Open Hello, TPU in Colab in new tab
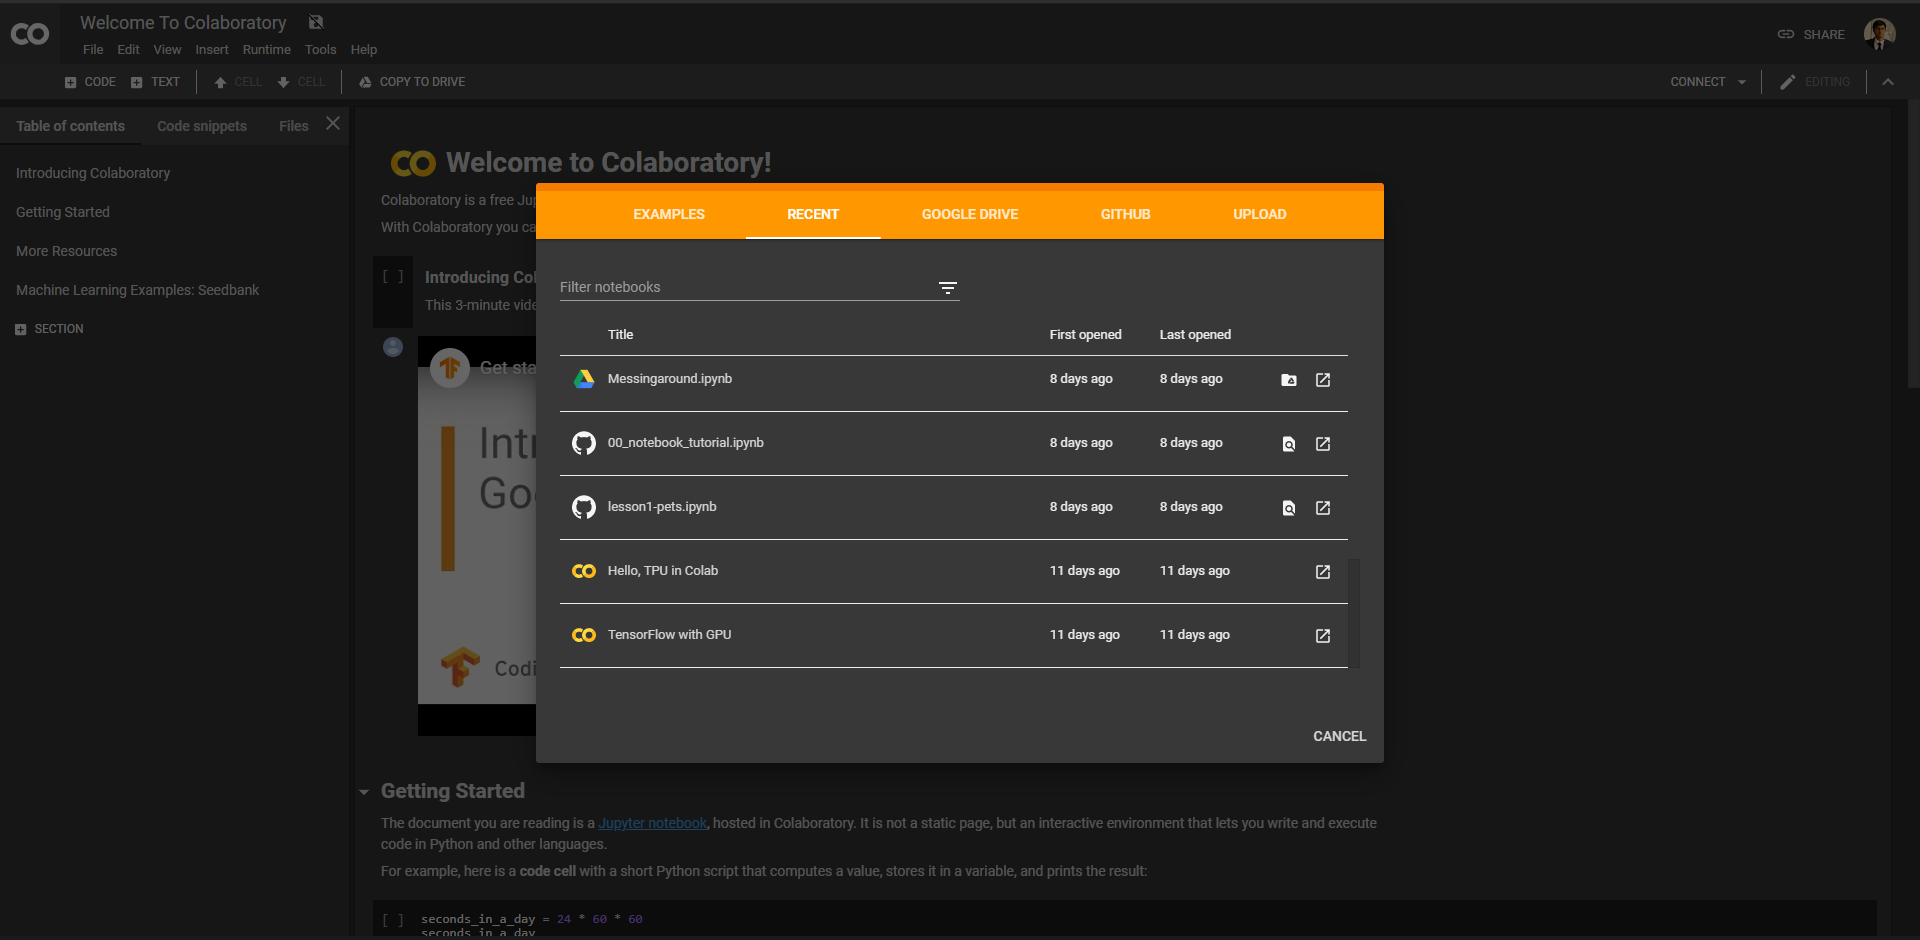This screenshot has height=940, width=1920. (x=1323, y=572)
